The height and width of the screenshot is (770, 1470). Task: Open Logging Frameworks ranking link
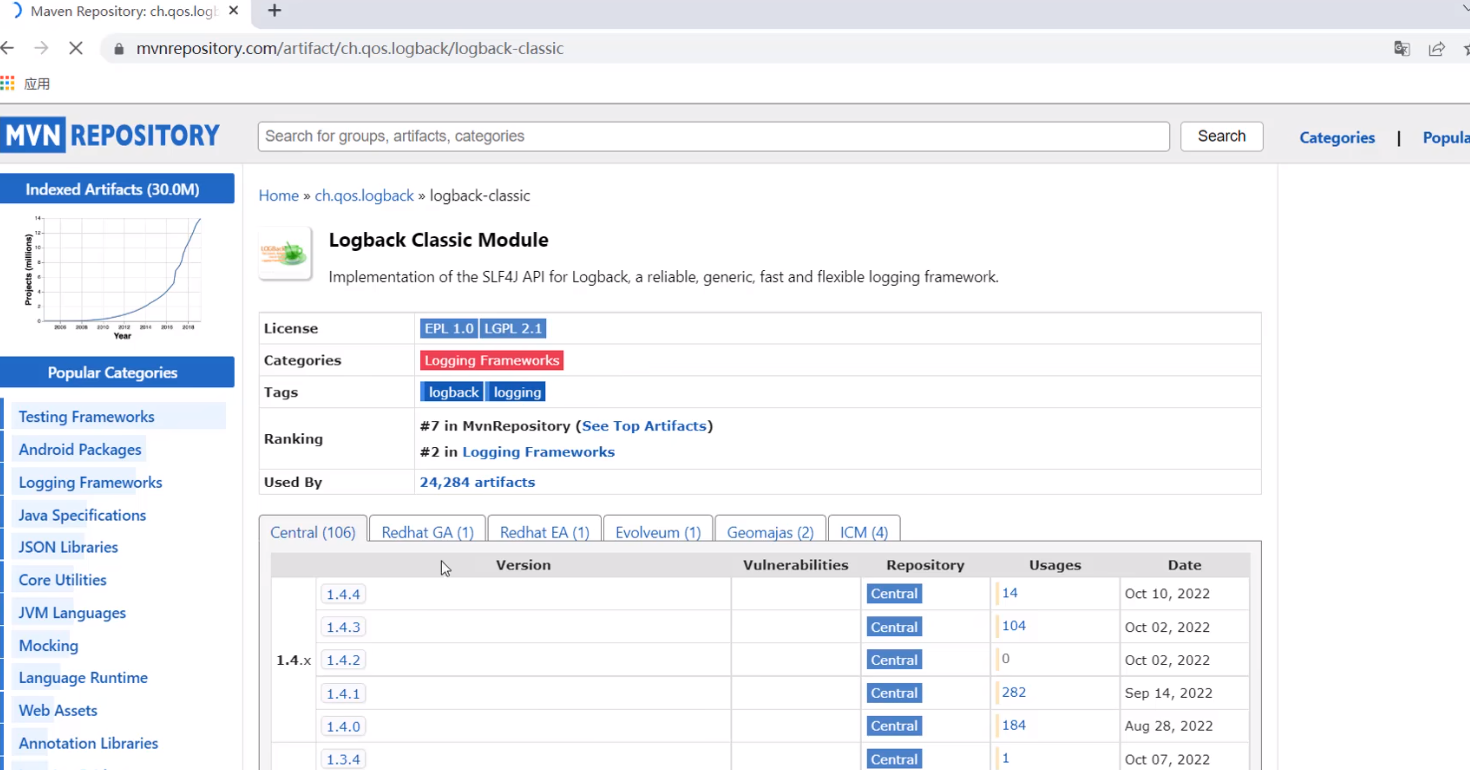click(x=538, y=452)
